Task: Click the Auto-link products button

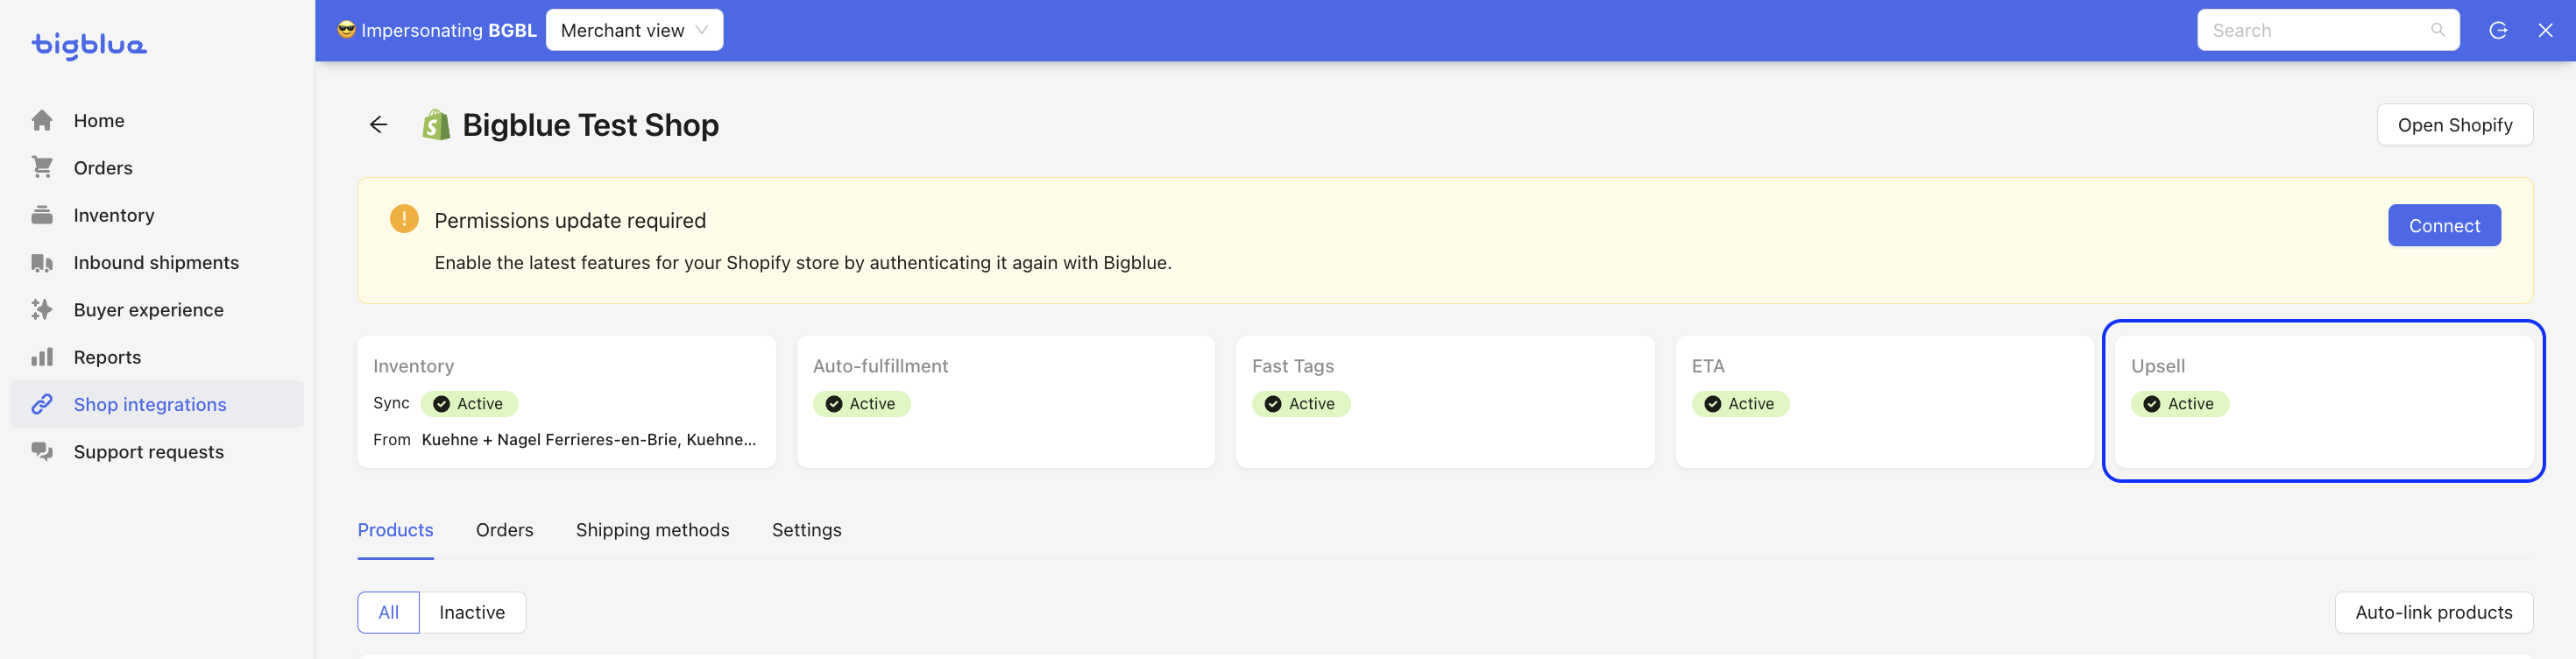Action: click(2433, 613)
